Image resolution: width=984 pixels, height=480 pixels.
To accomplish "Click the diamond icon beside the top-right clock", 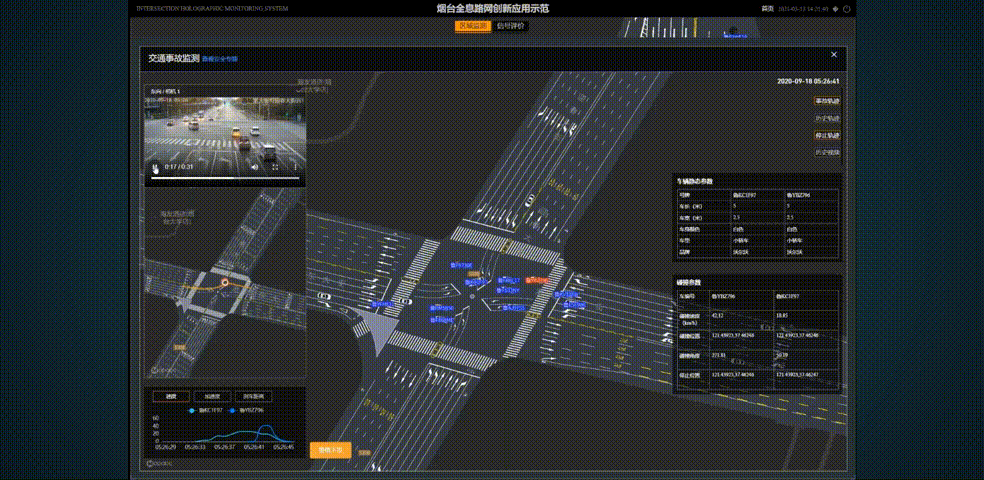I will pyautogui.click(x=835, y=8).
